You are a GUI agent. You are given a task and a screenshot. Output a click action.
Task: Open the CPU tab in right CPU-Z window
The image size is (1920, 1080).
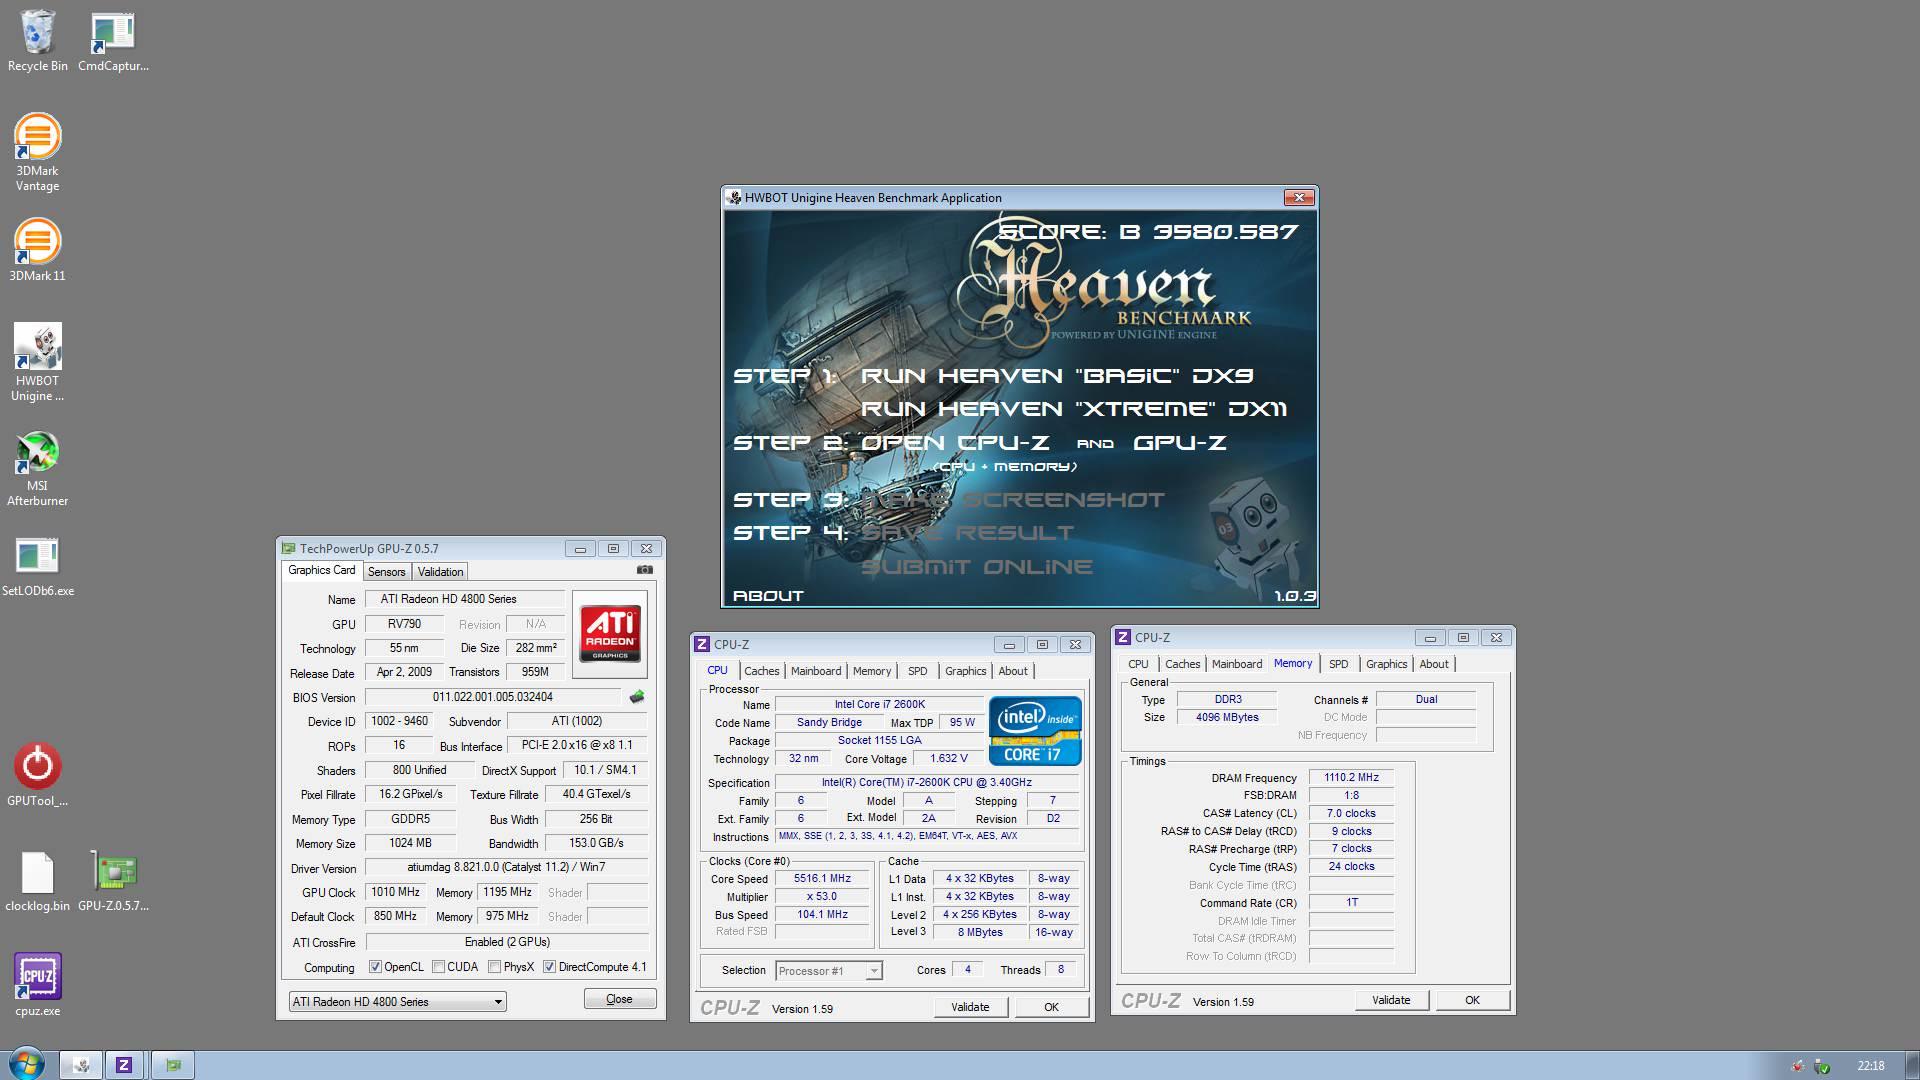tap(1138, 664)
